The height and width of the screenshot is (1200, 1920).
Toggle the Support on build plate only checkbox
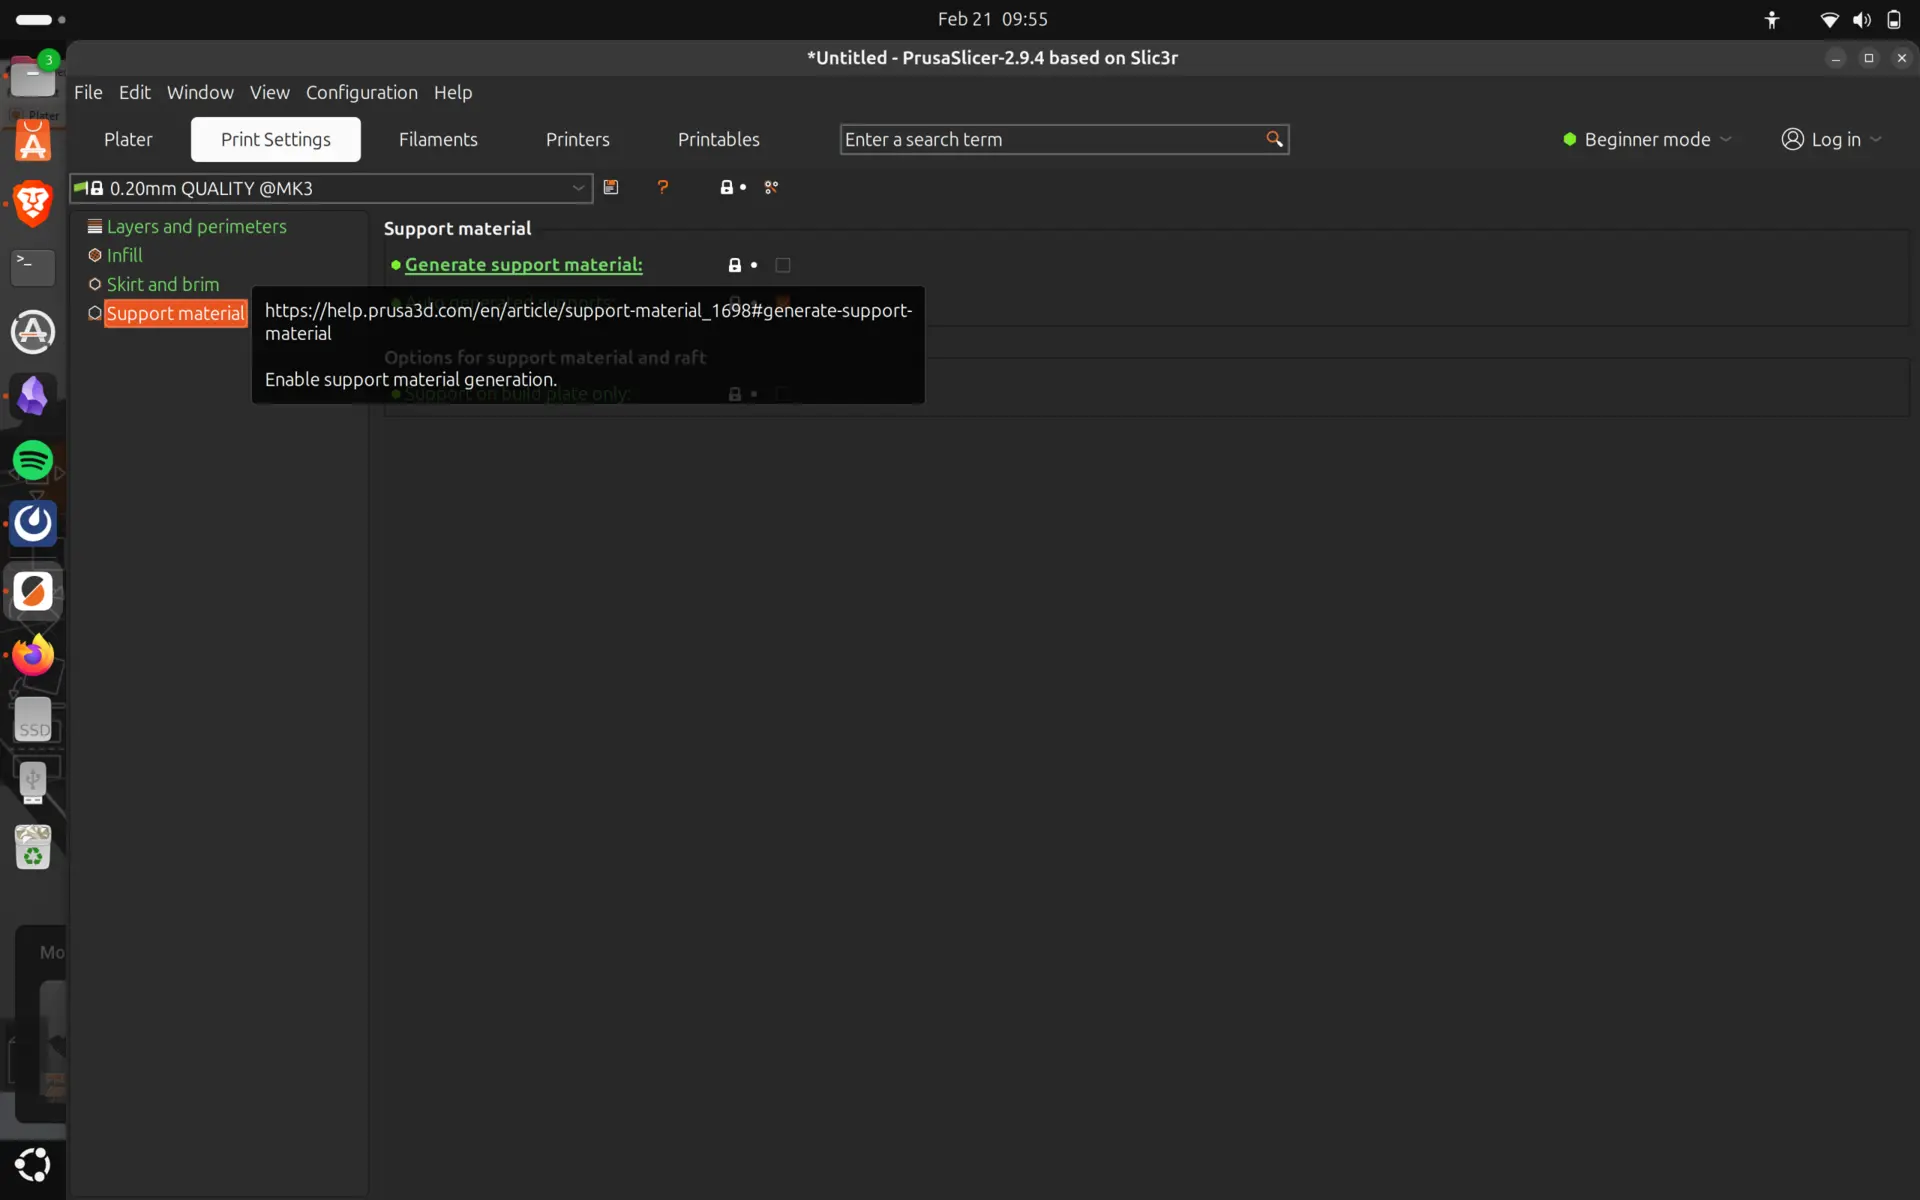[x=784, y=393]
